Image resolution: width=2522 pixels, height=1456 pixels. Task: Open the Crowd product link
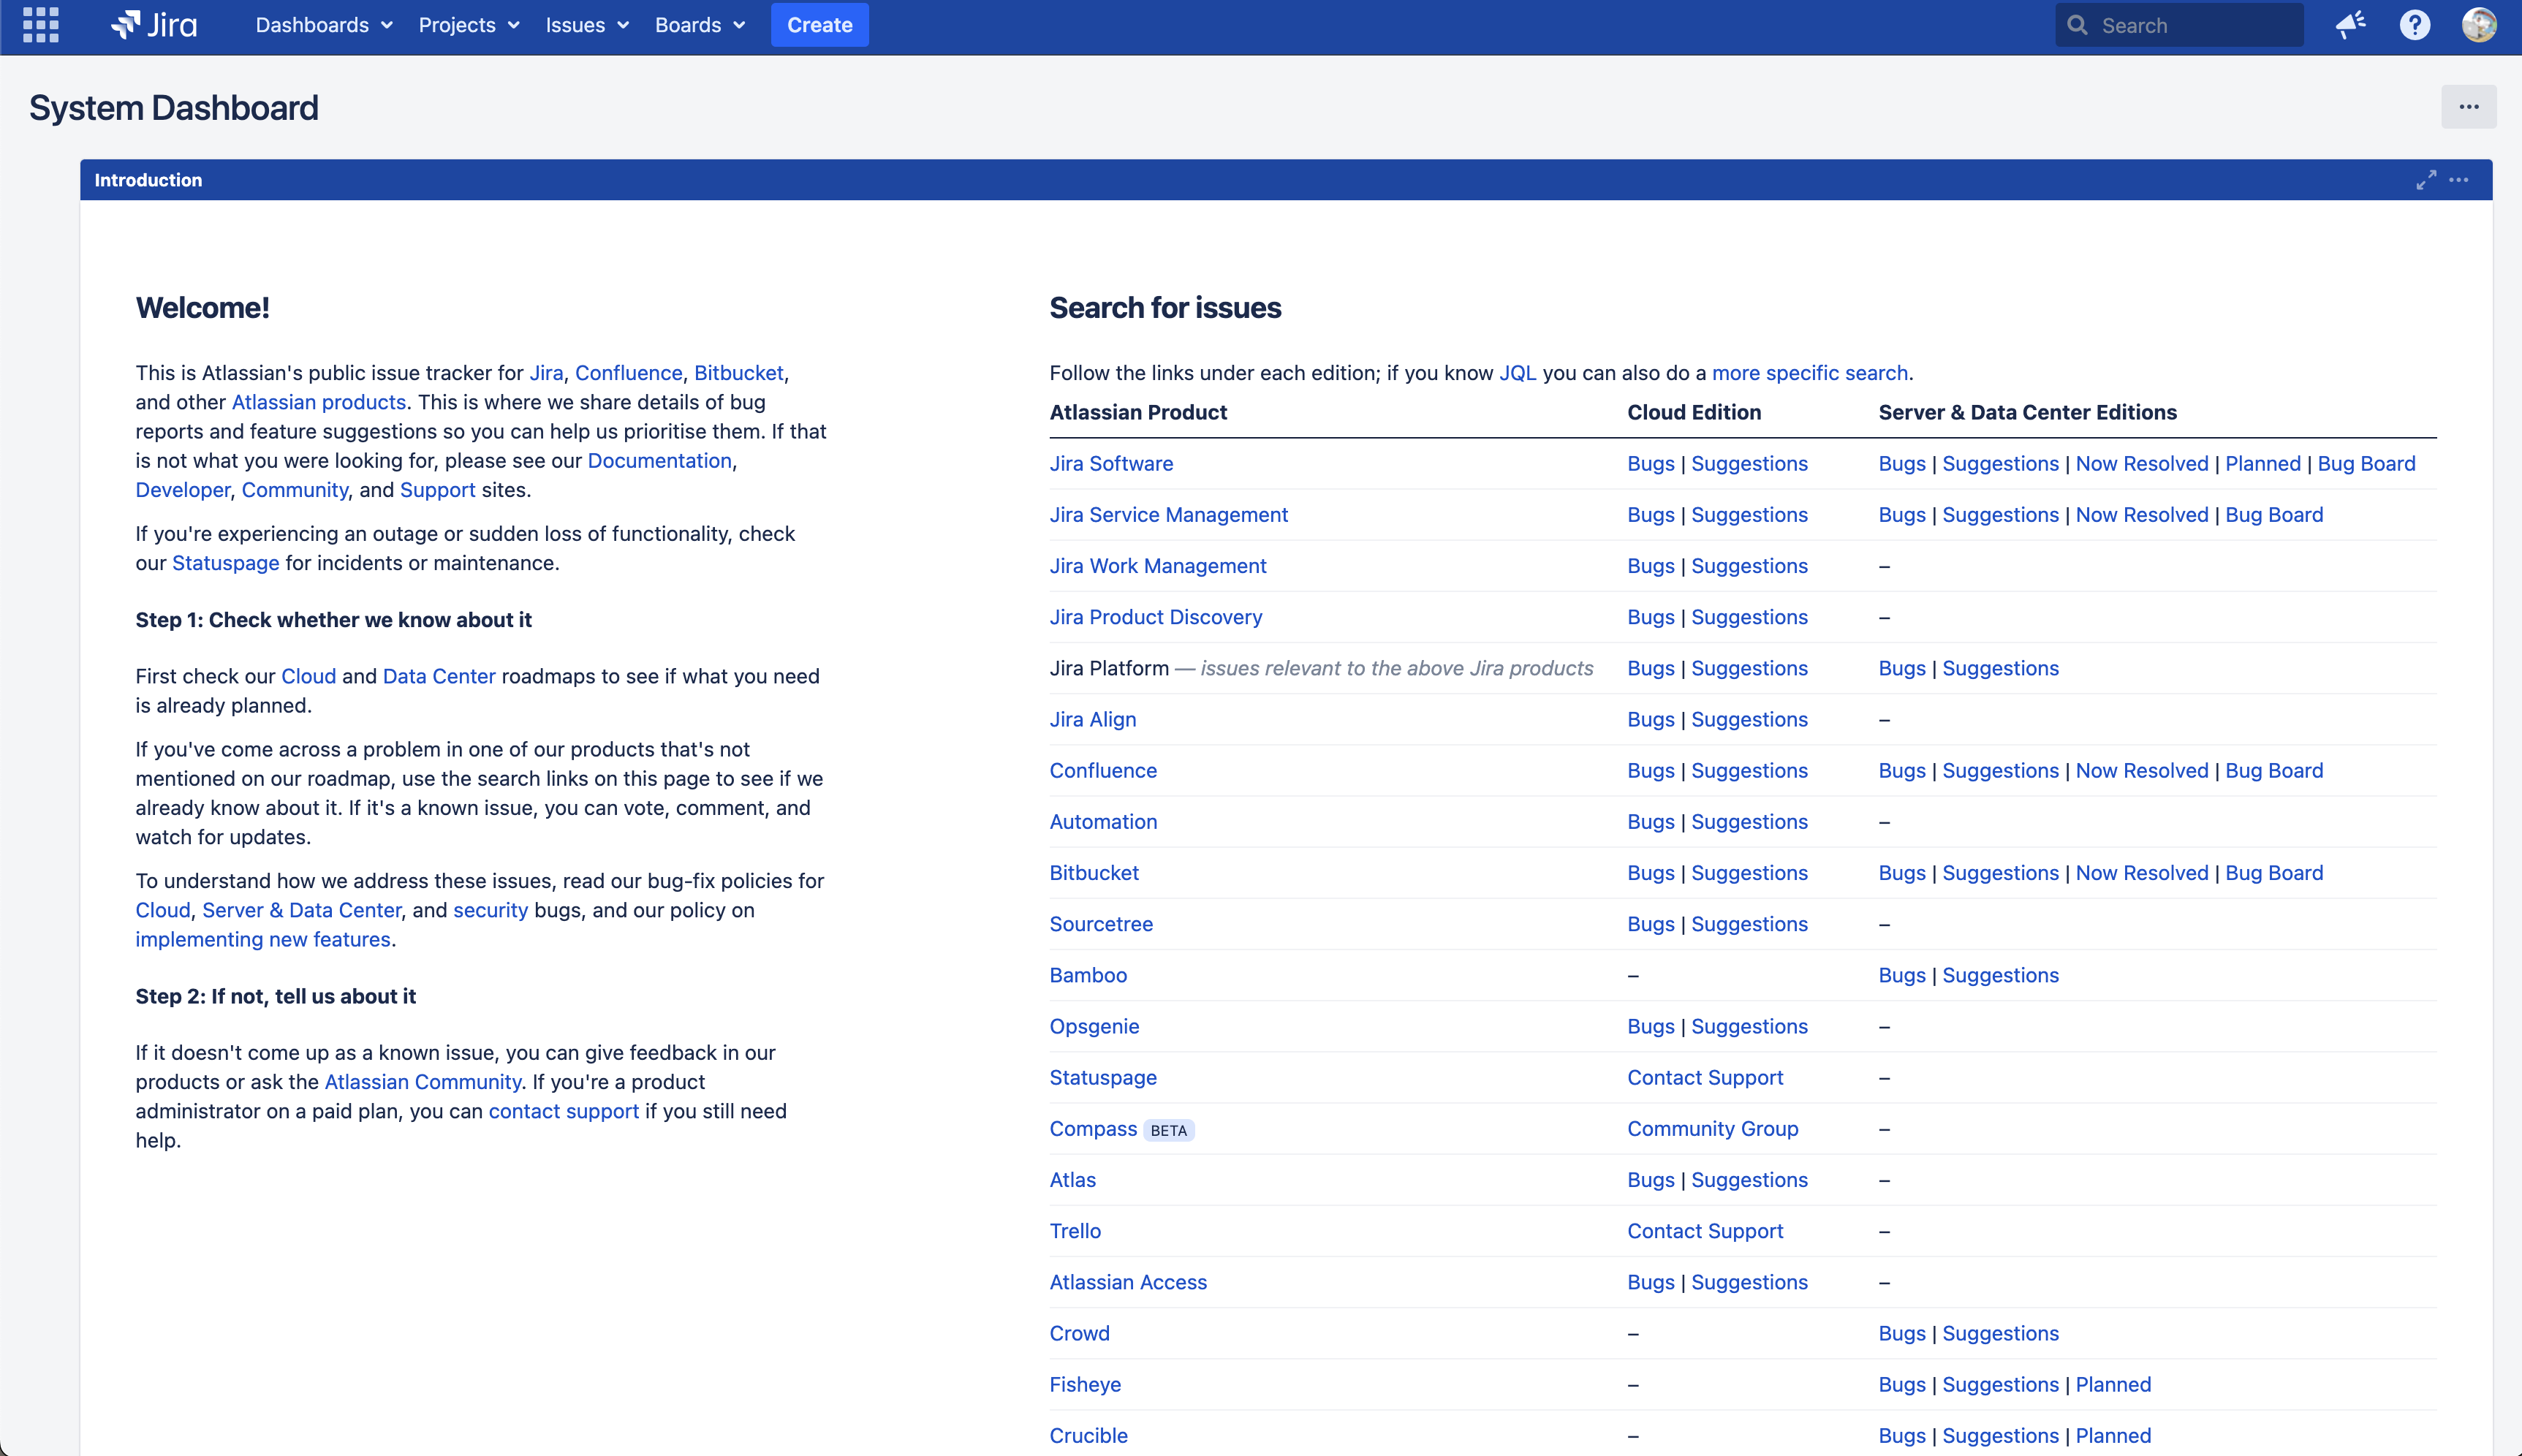pyautogui.click(x=1079, y=1334)
